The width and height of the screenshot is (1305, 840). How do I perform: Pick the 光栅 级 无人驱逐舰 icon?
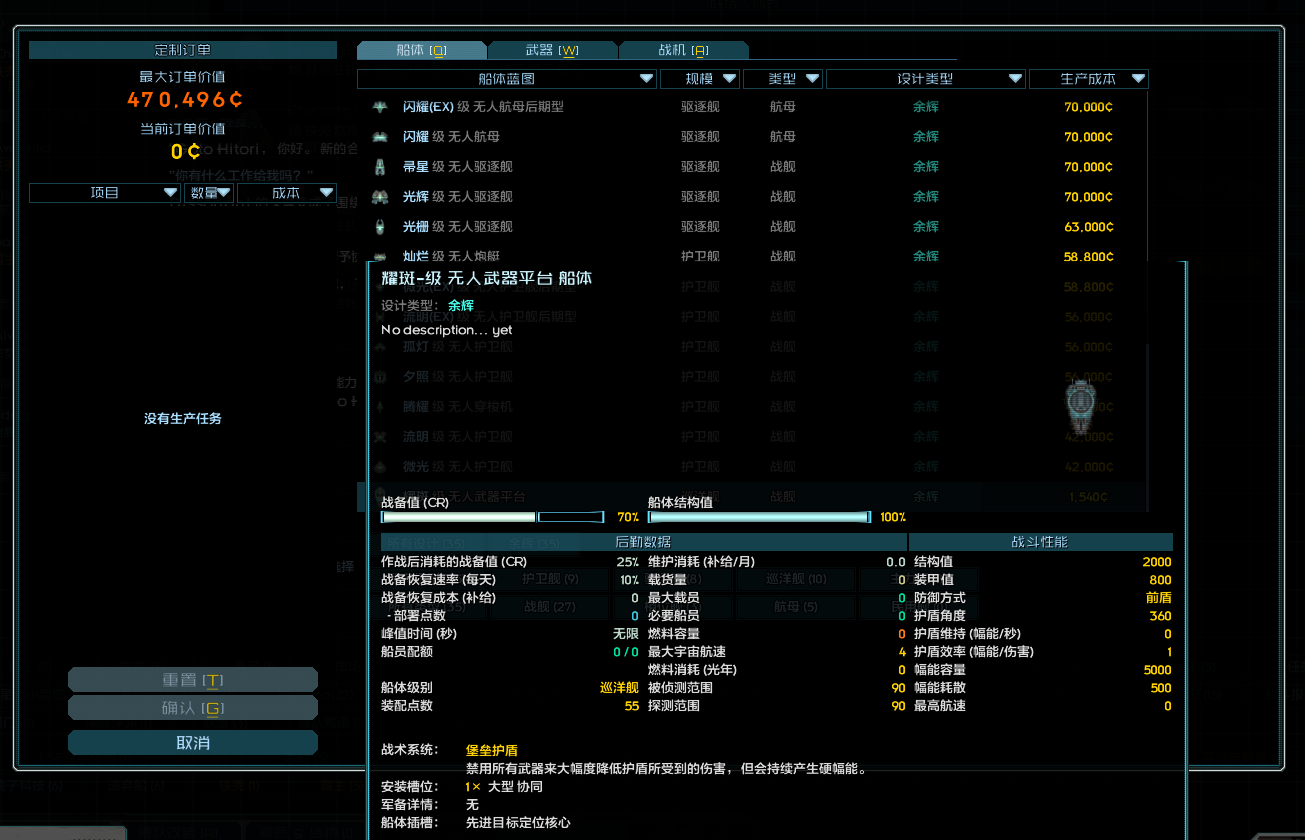click(380, 227)
